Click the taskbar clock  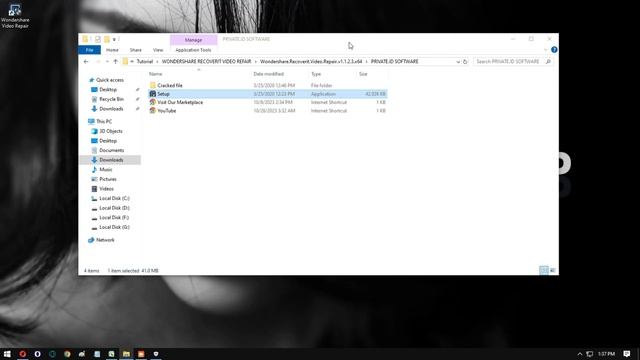click(x=606, y=354)
